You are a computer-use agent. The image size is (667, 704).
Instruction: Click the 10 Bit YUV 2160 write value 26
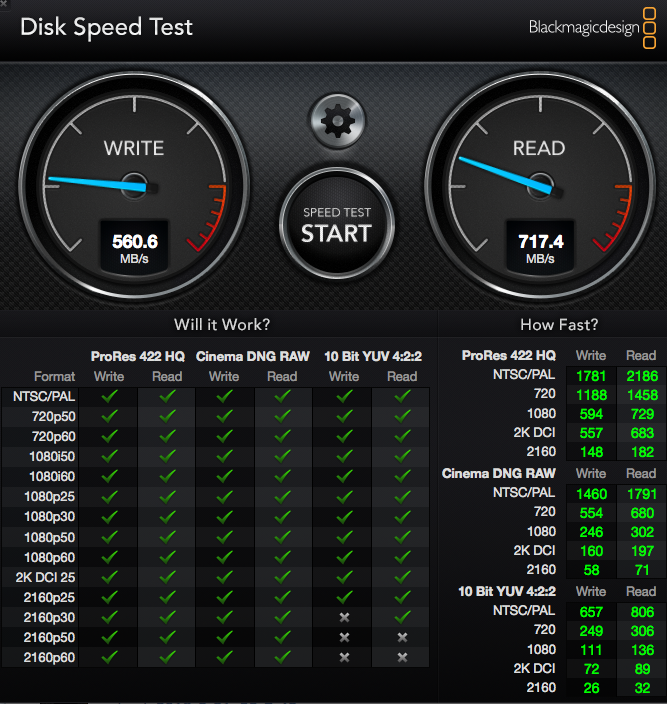(x=592, y=688)
